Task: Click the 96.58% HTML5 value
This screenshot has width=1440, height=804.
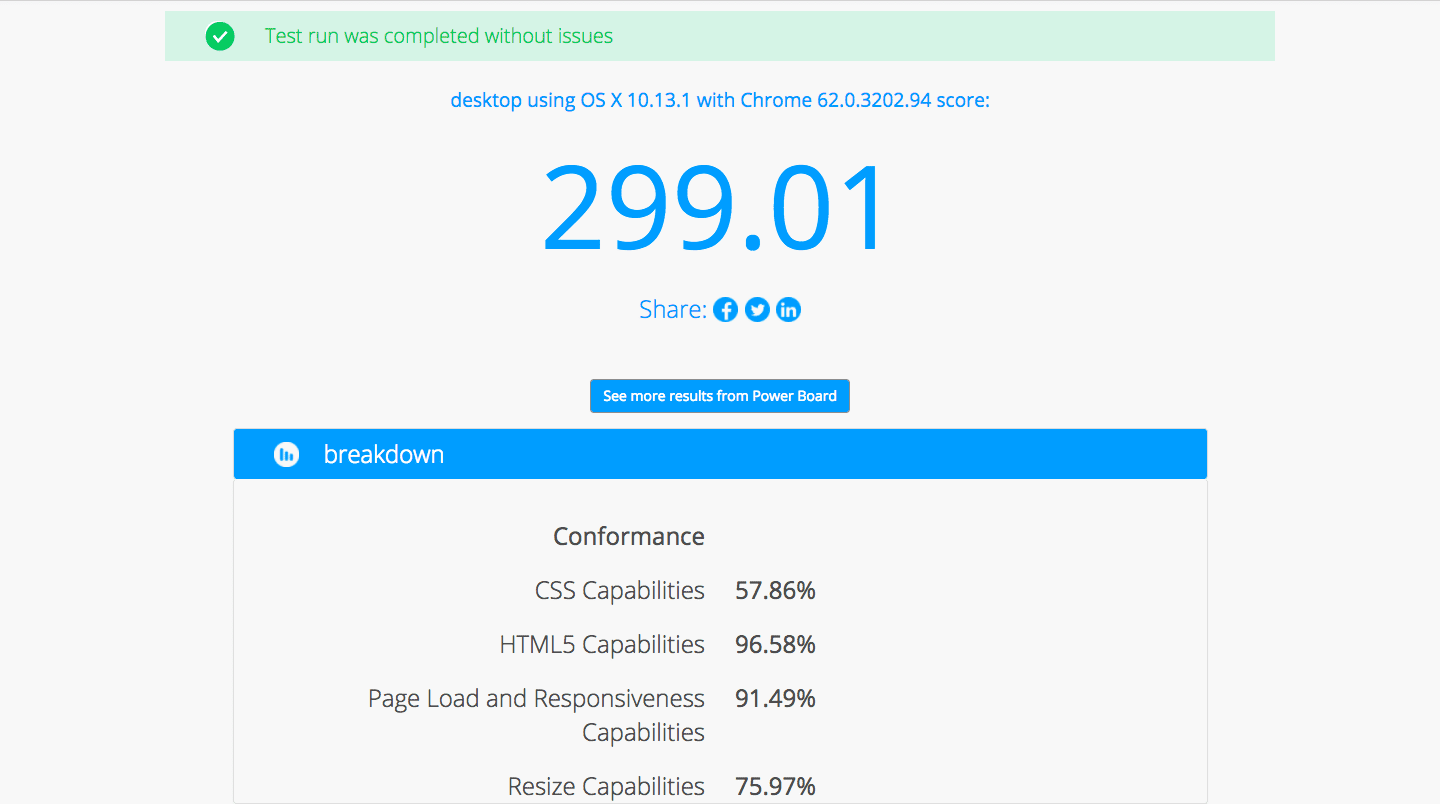Action: [775, 645]
